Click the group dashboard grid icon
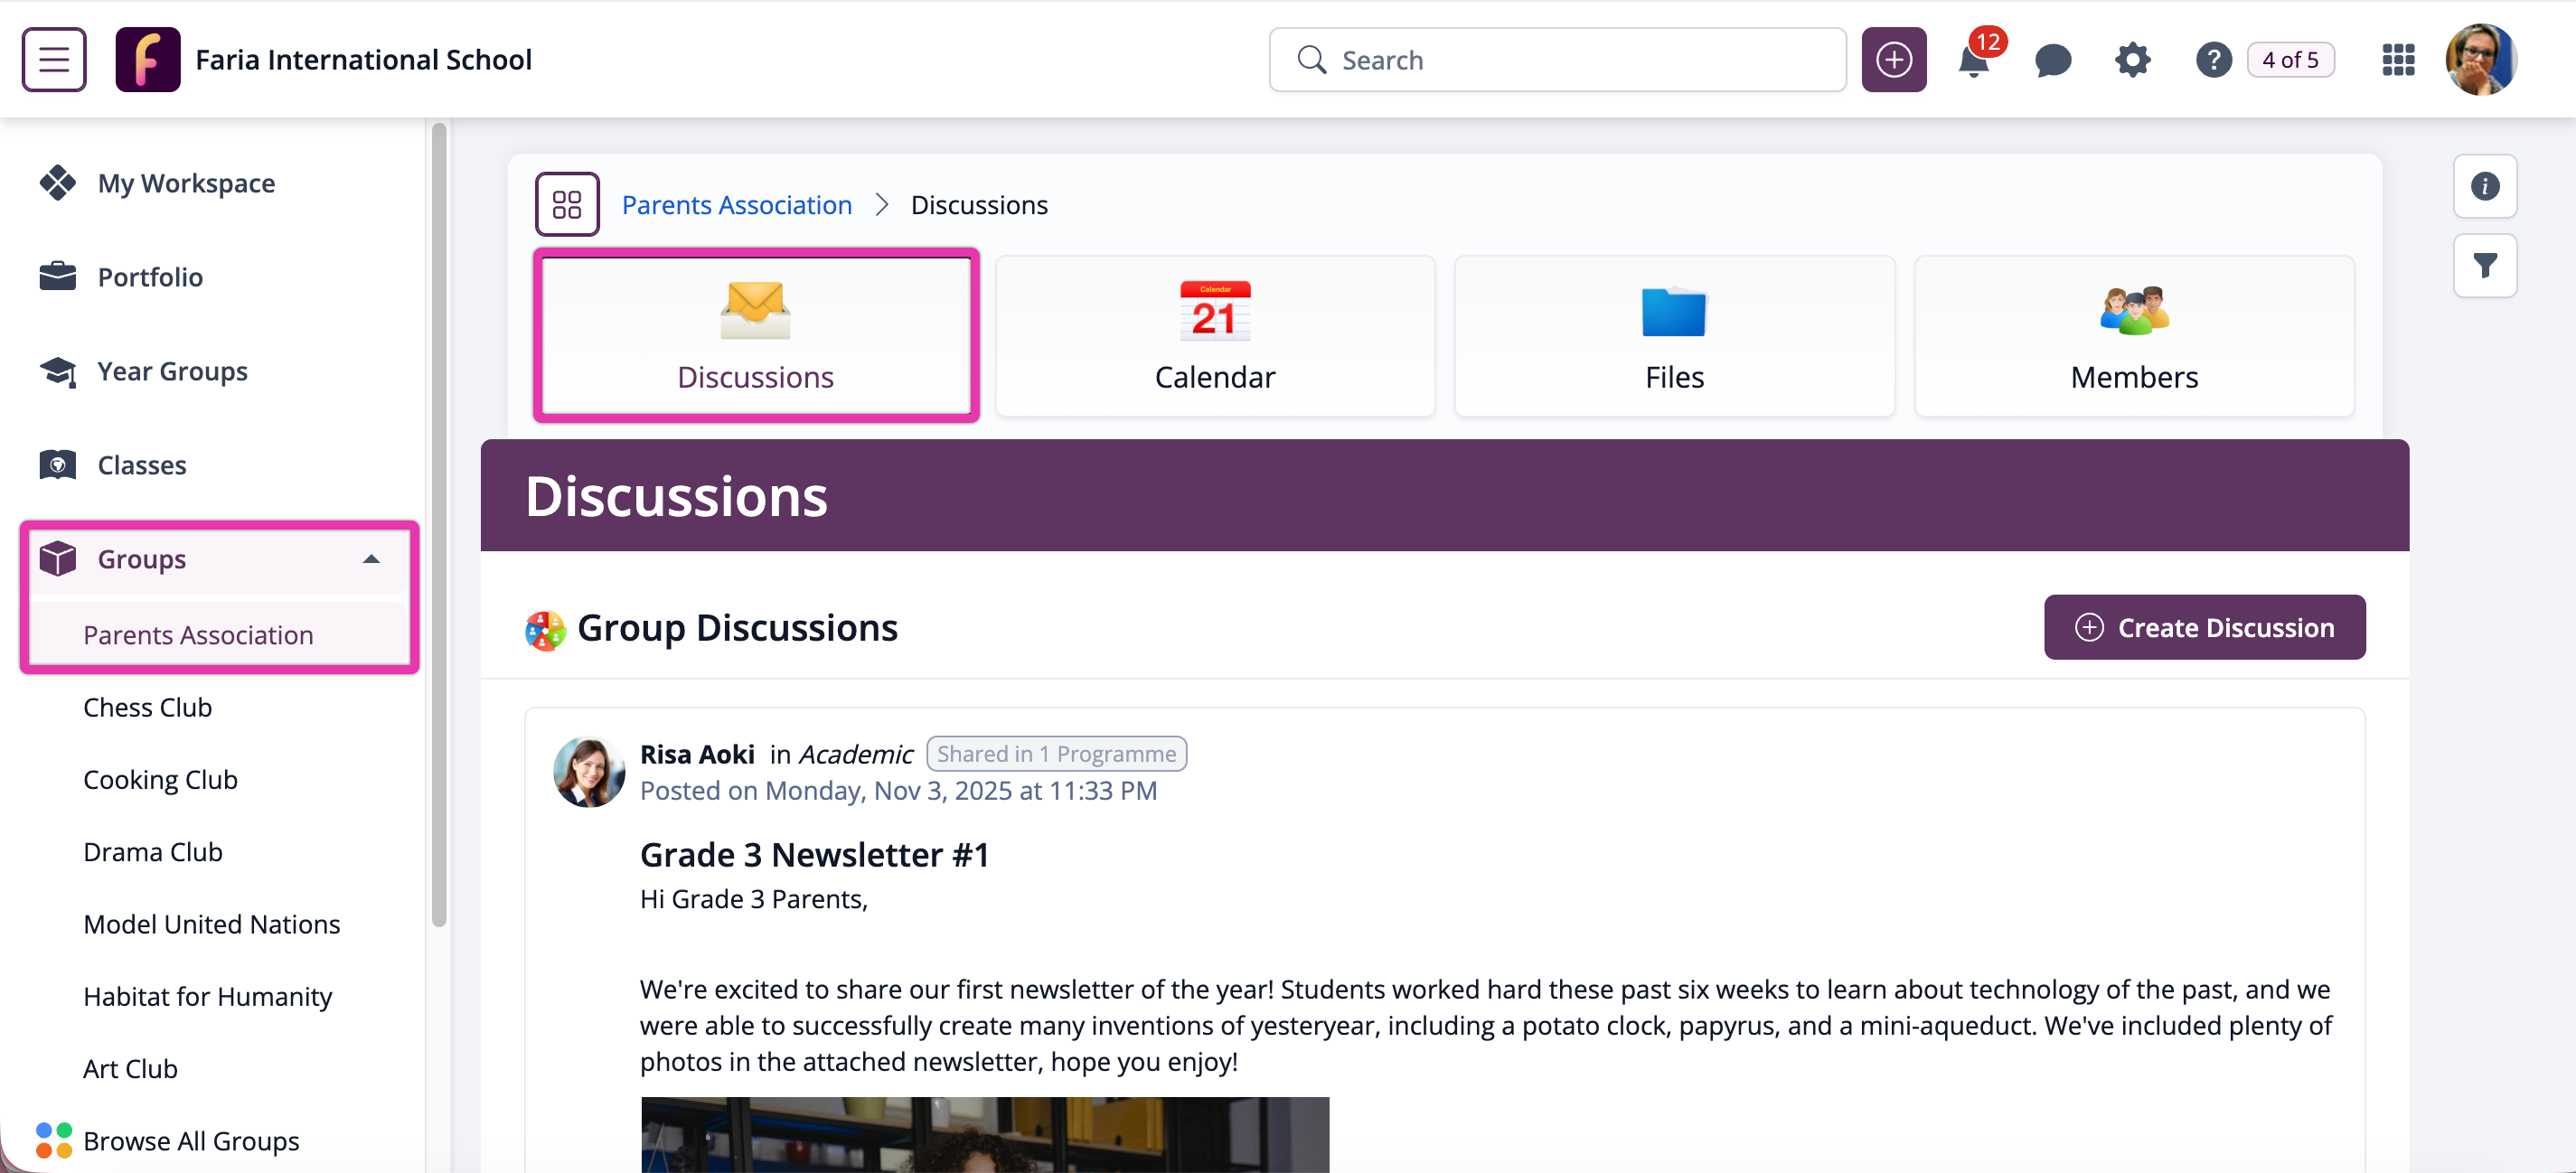 coord(567,205)
